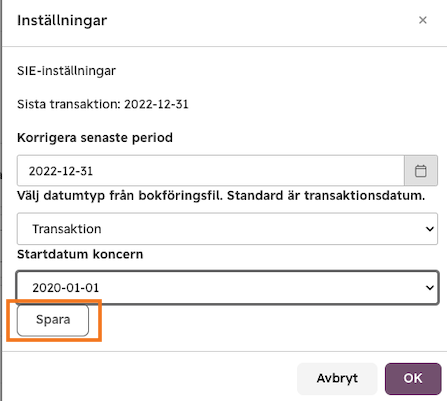The image size is (447, 401).
Task: Click the Transaktion option text in selector
Action: [67, 229]
